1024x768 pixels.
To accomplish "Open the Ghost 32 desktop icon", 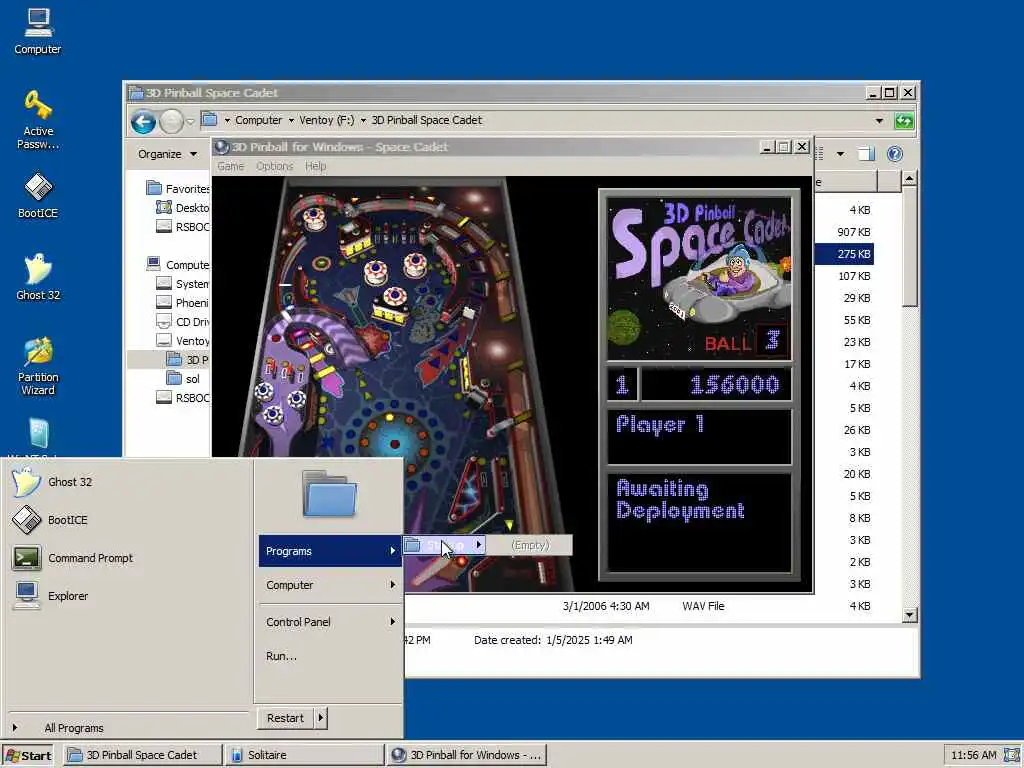I will [38, 277].
